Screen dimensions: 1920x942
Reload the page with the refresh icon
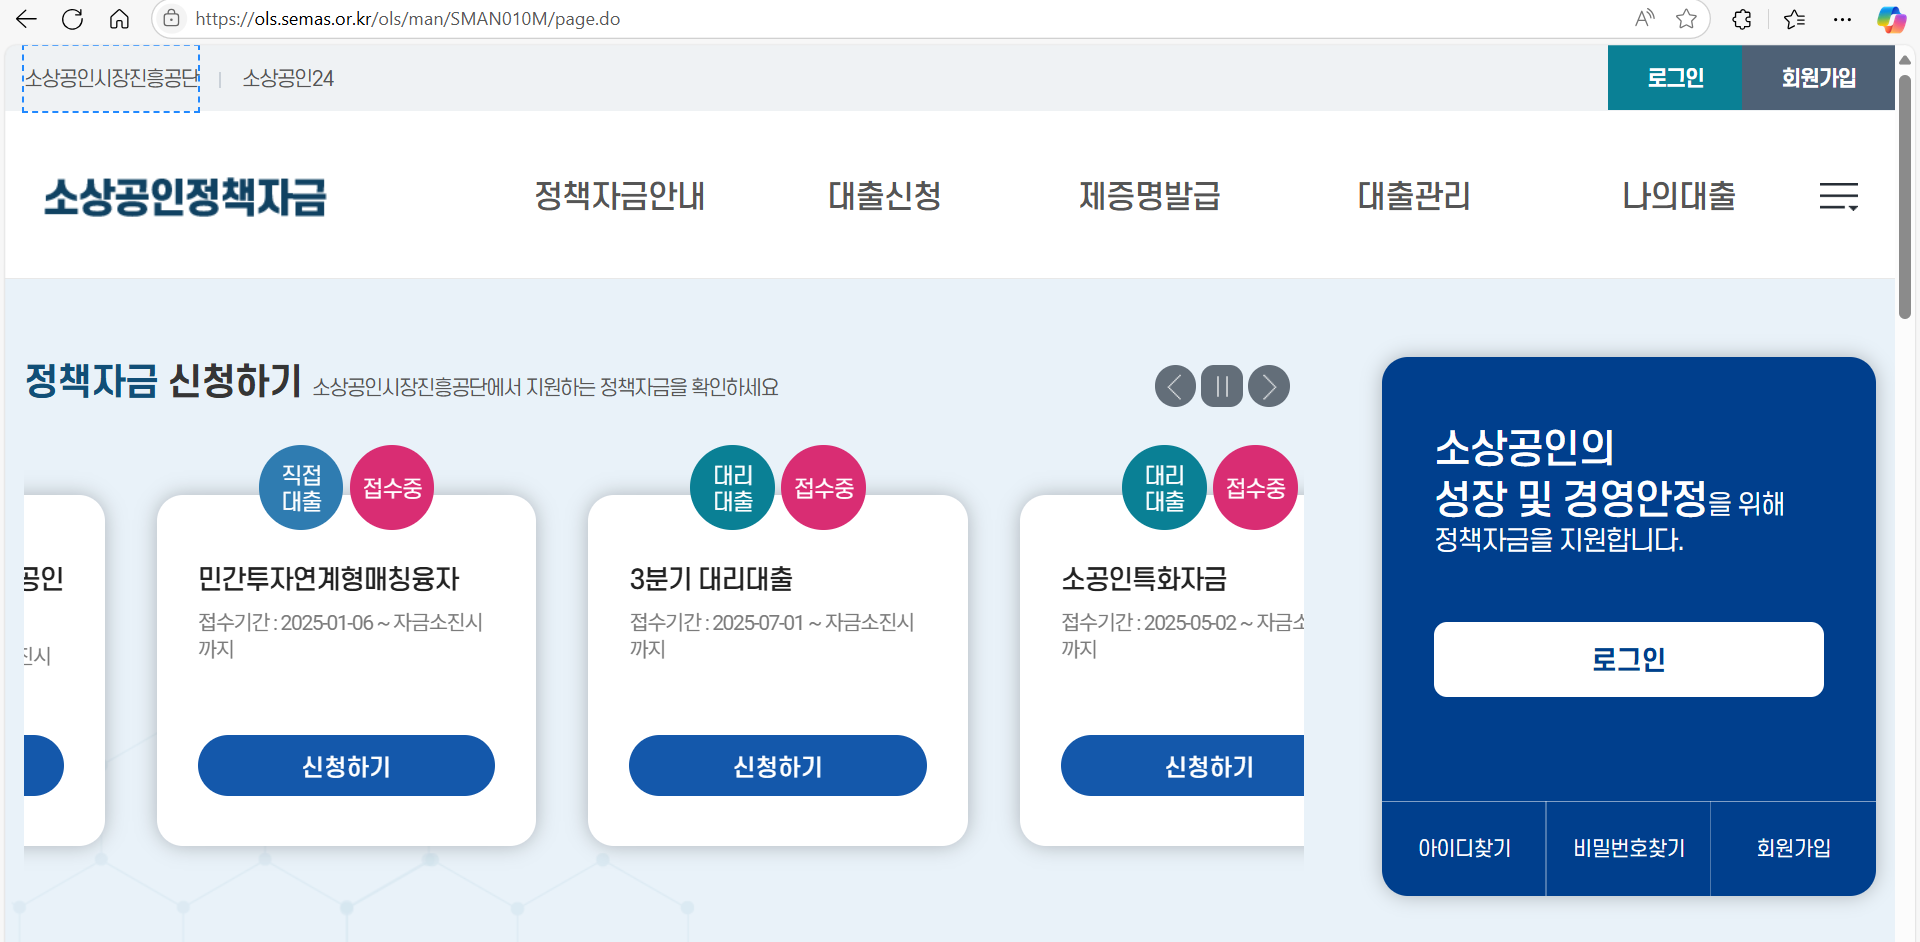[72, 19]
